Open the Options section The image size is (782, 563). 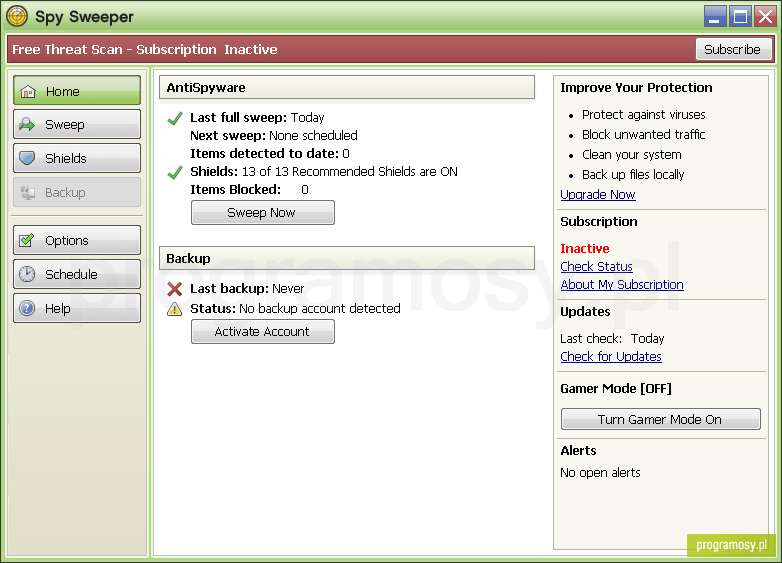77,240
